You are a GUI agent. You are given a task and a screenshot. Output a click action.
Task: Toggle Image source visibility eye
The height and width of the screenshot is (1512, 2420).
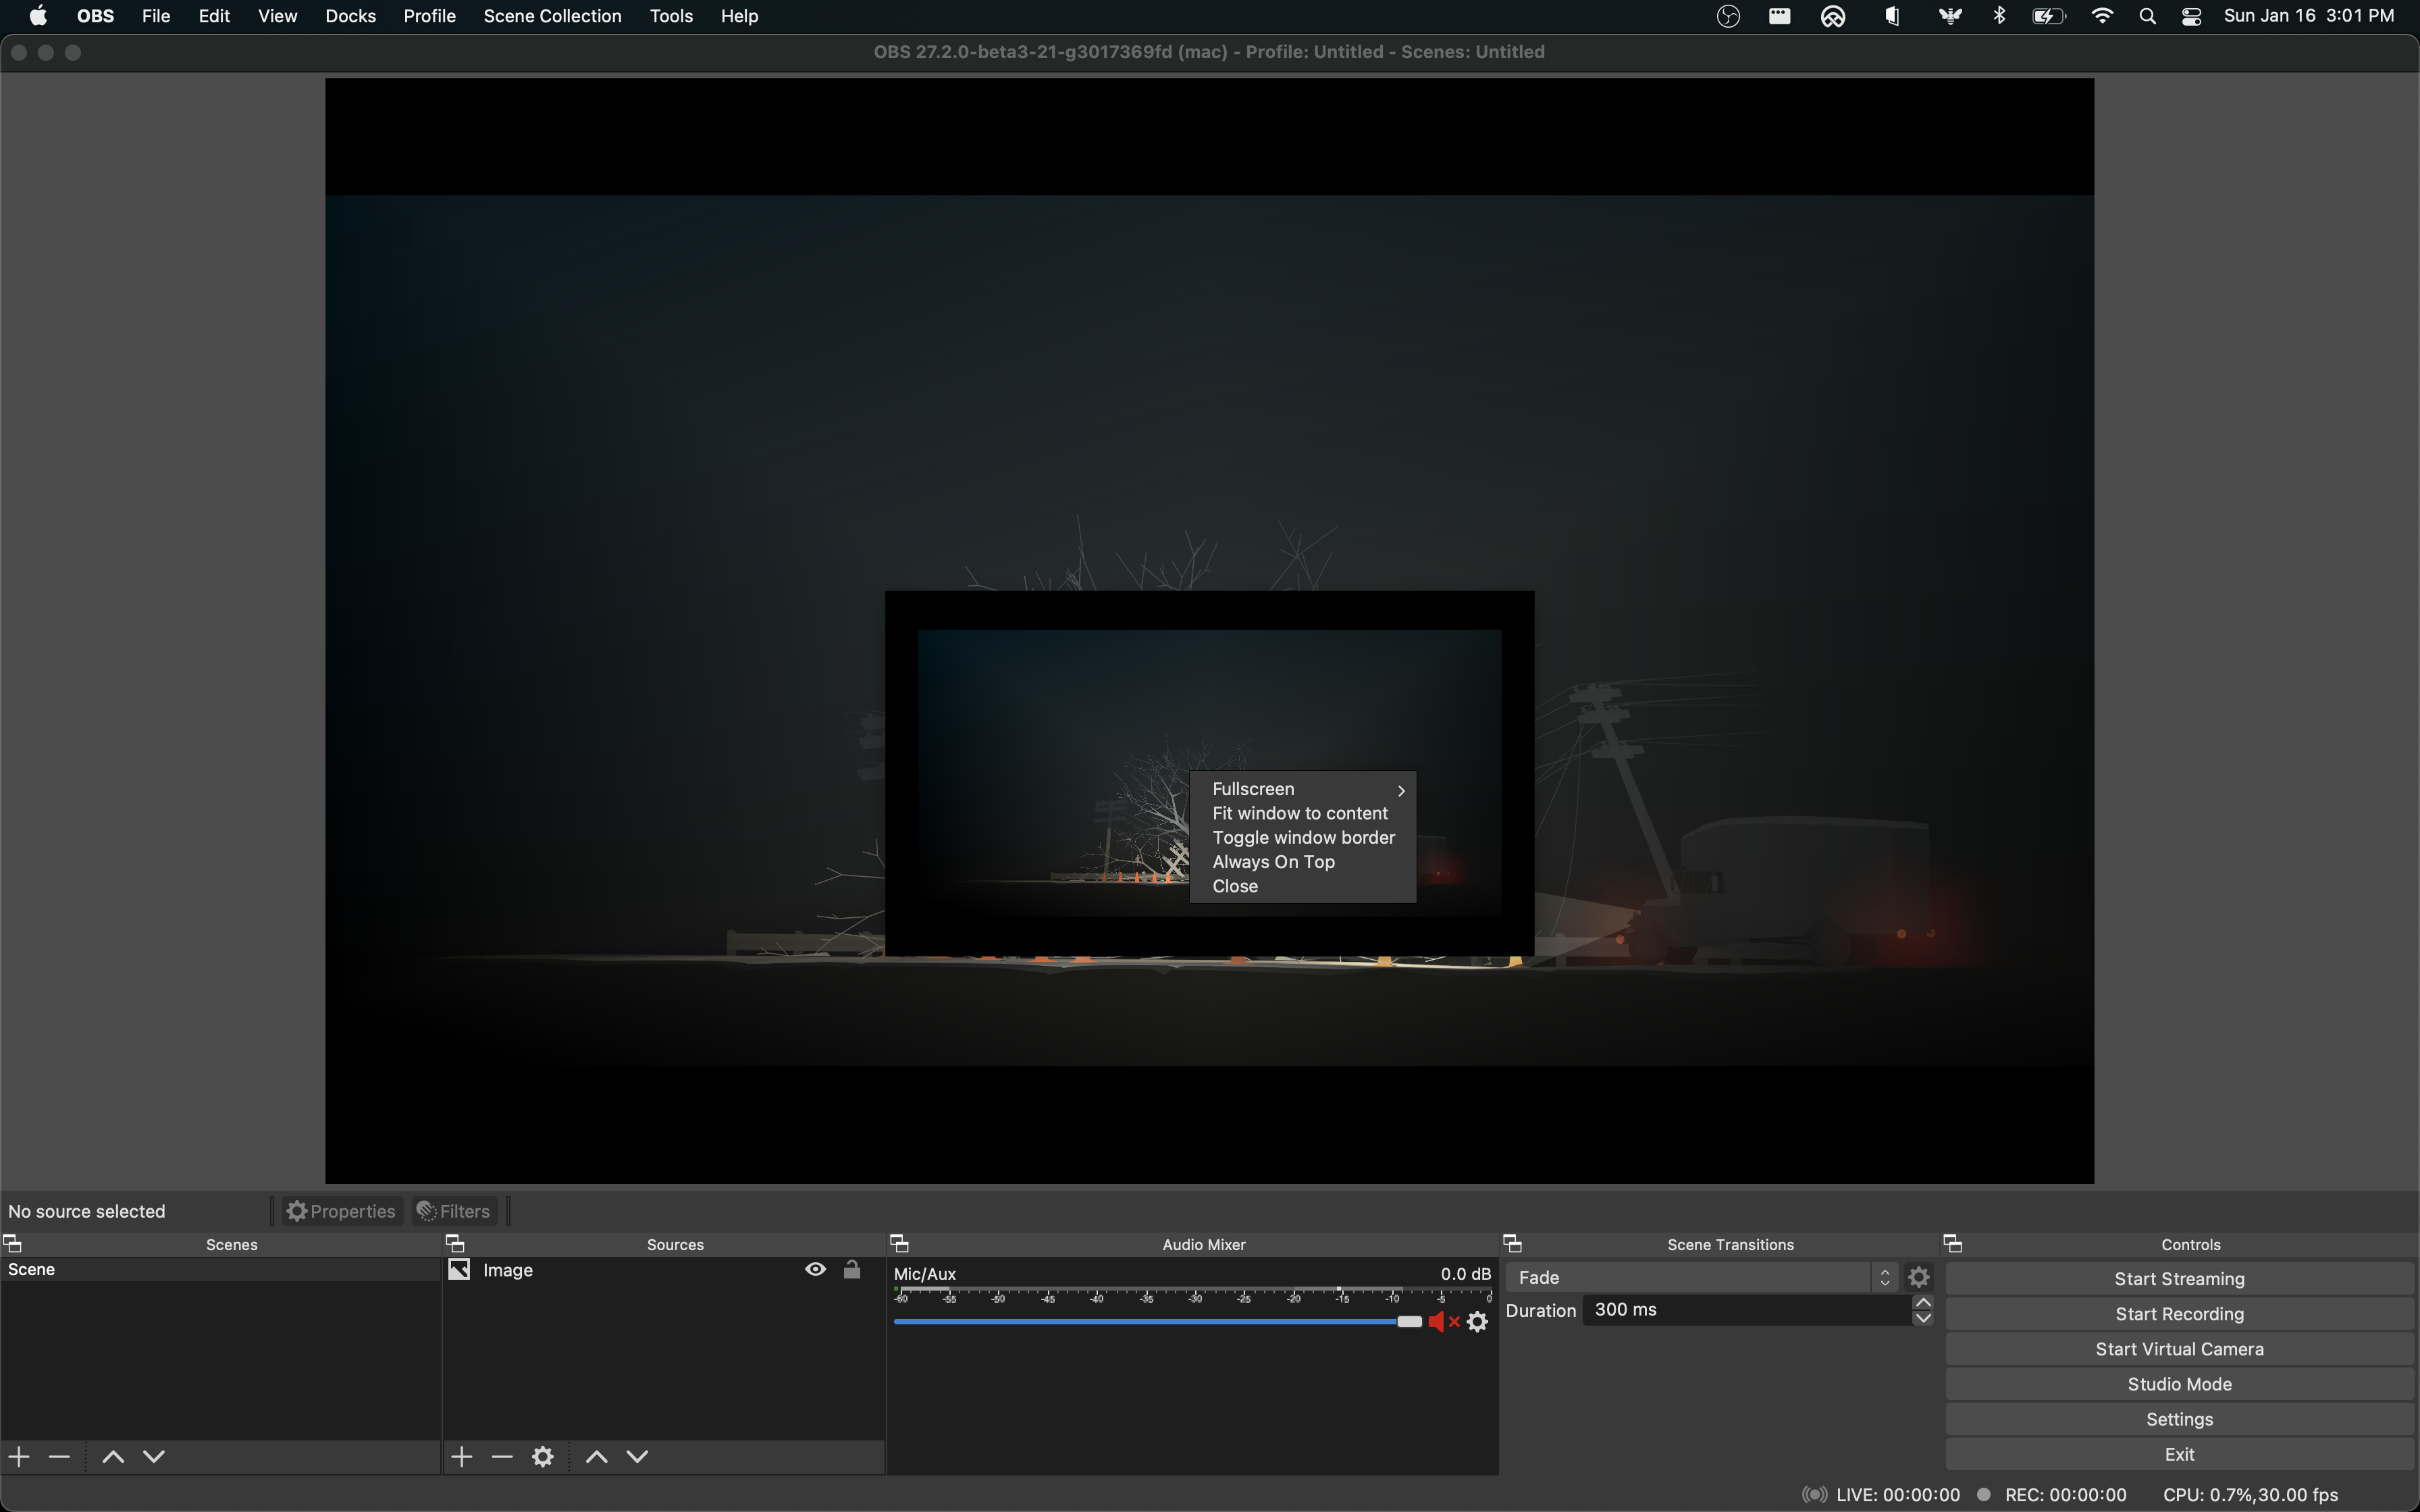point(815,1269)
